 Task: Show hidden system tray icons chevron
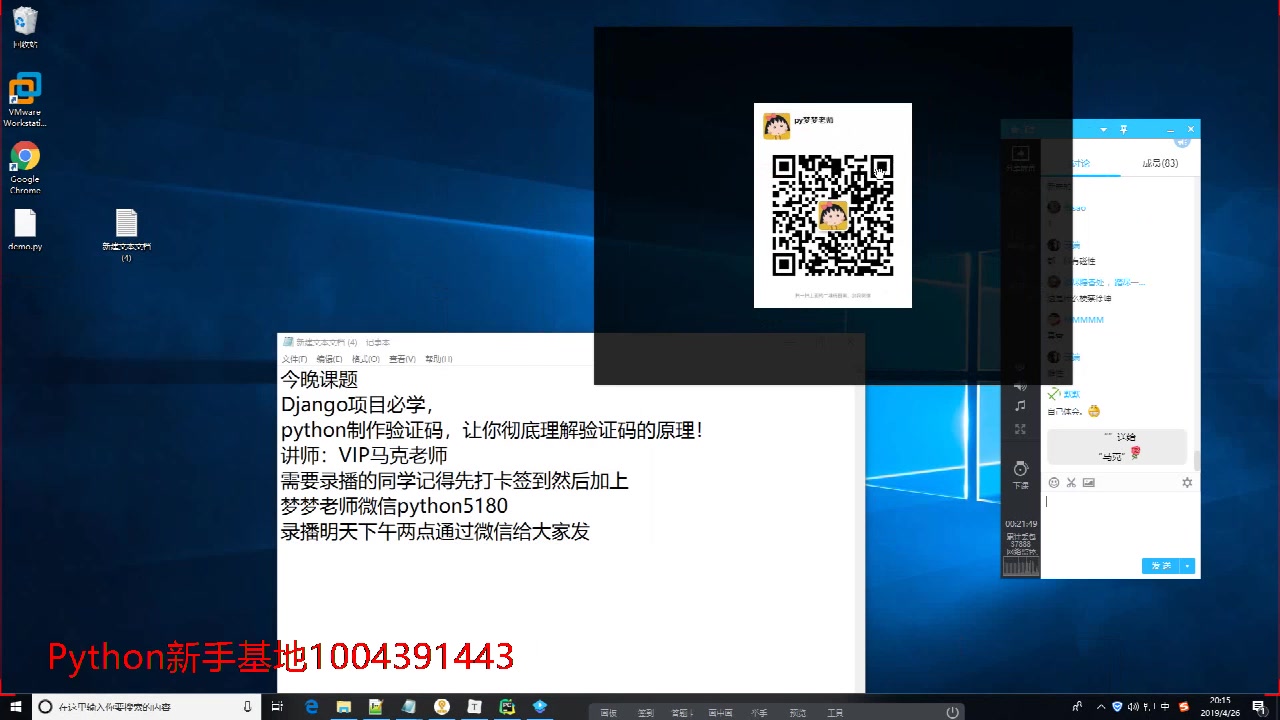[x=1101, y=707]
